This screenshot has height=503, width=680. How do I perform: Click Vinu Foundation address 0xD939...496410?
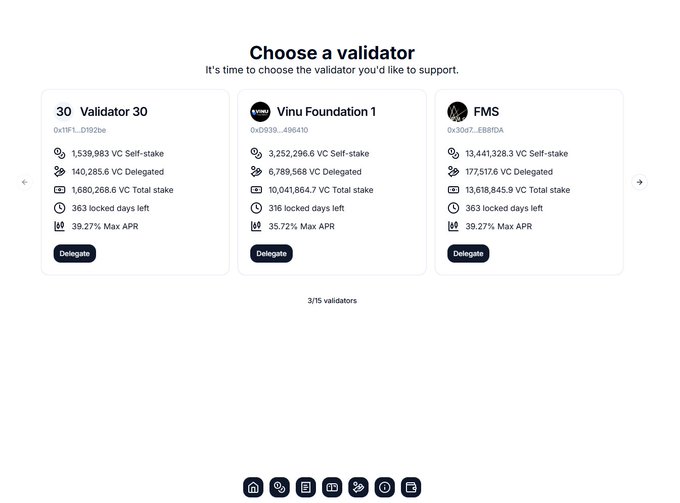(279, 130)
